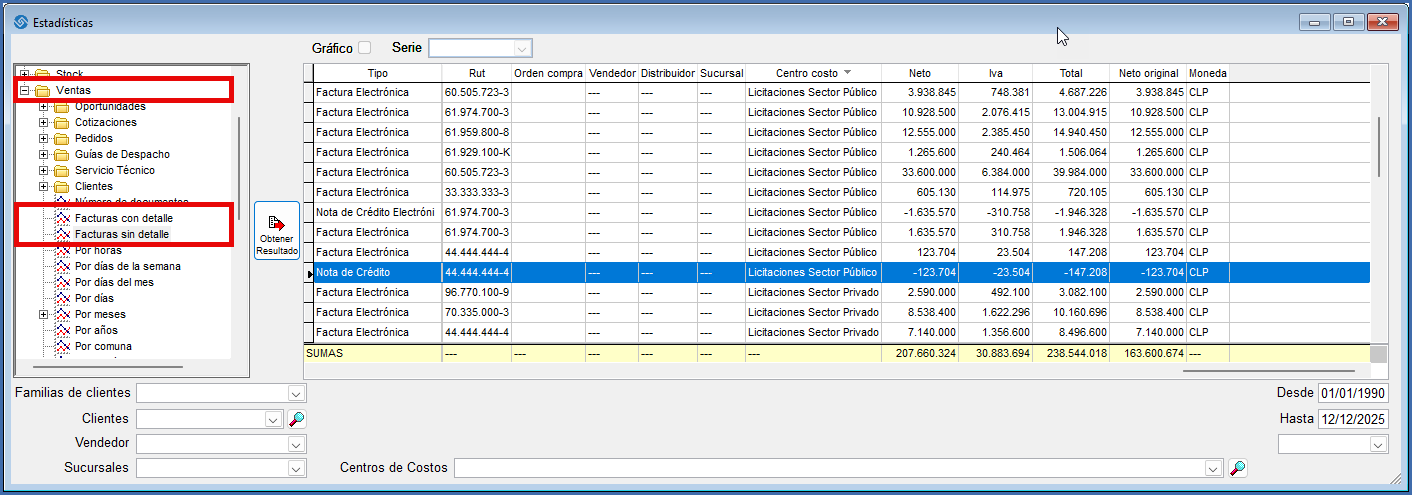Click the Distribuidor column header

[x=668, y=73]
